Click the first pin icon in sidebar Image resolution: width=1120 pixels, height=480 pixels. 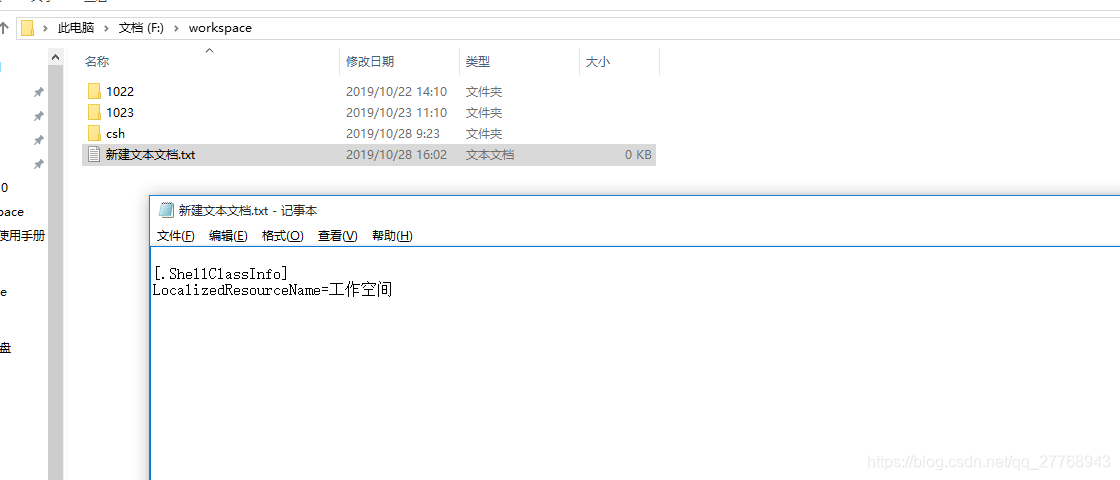[x=39, y=92]
